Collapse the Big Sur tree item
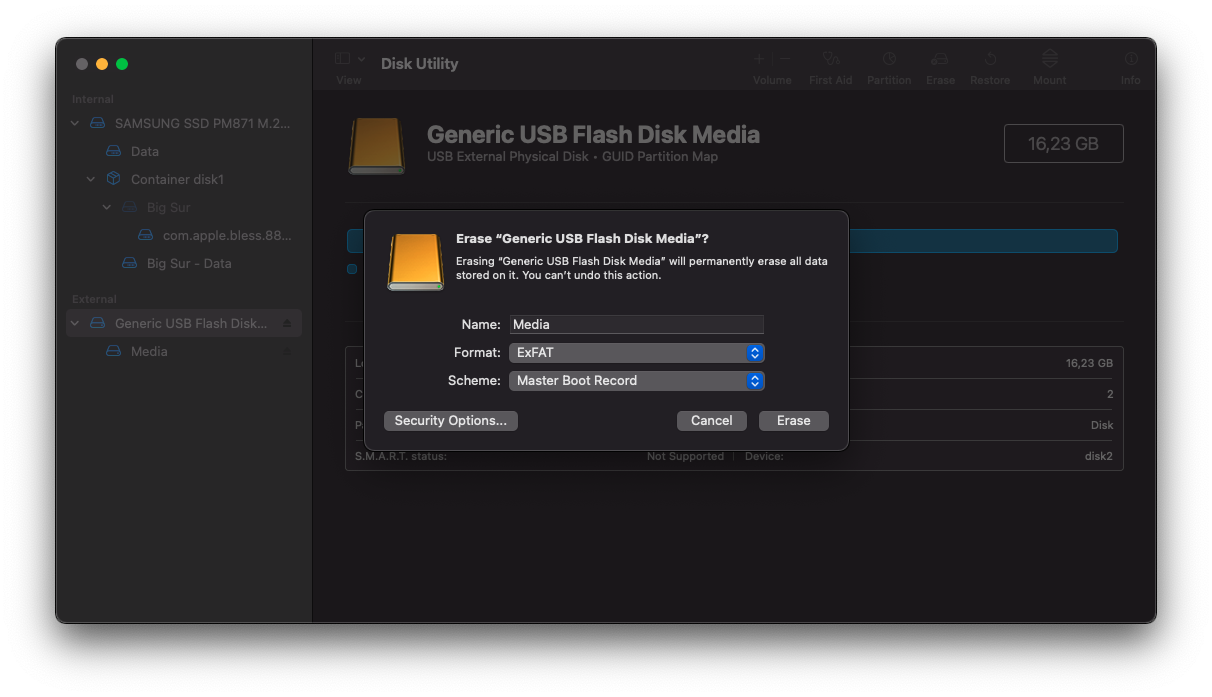Image resolution: width=1212 pixels, height=697 pixels. pos(106,207)
